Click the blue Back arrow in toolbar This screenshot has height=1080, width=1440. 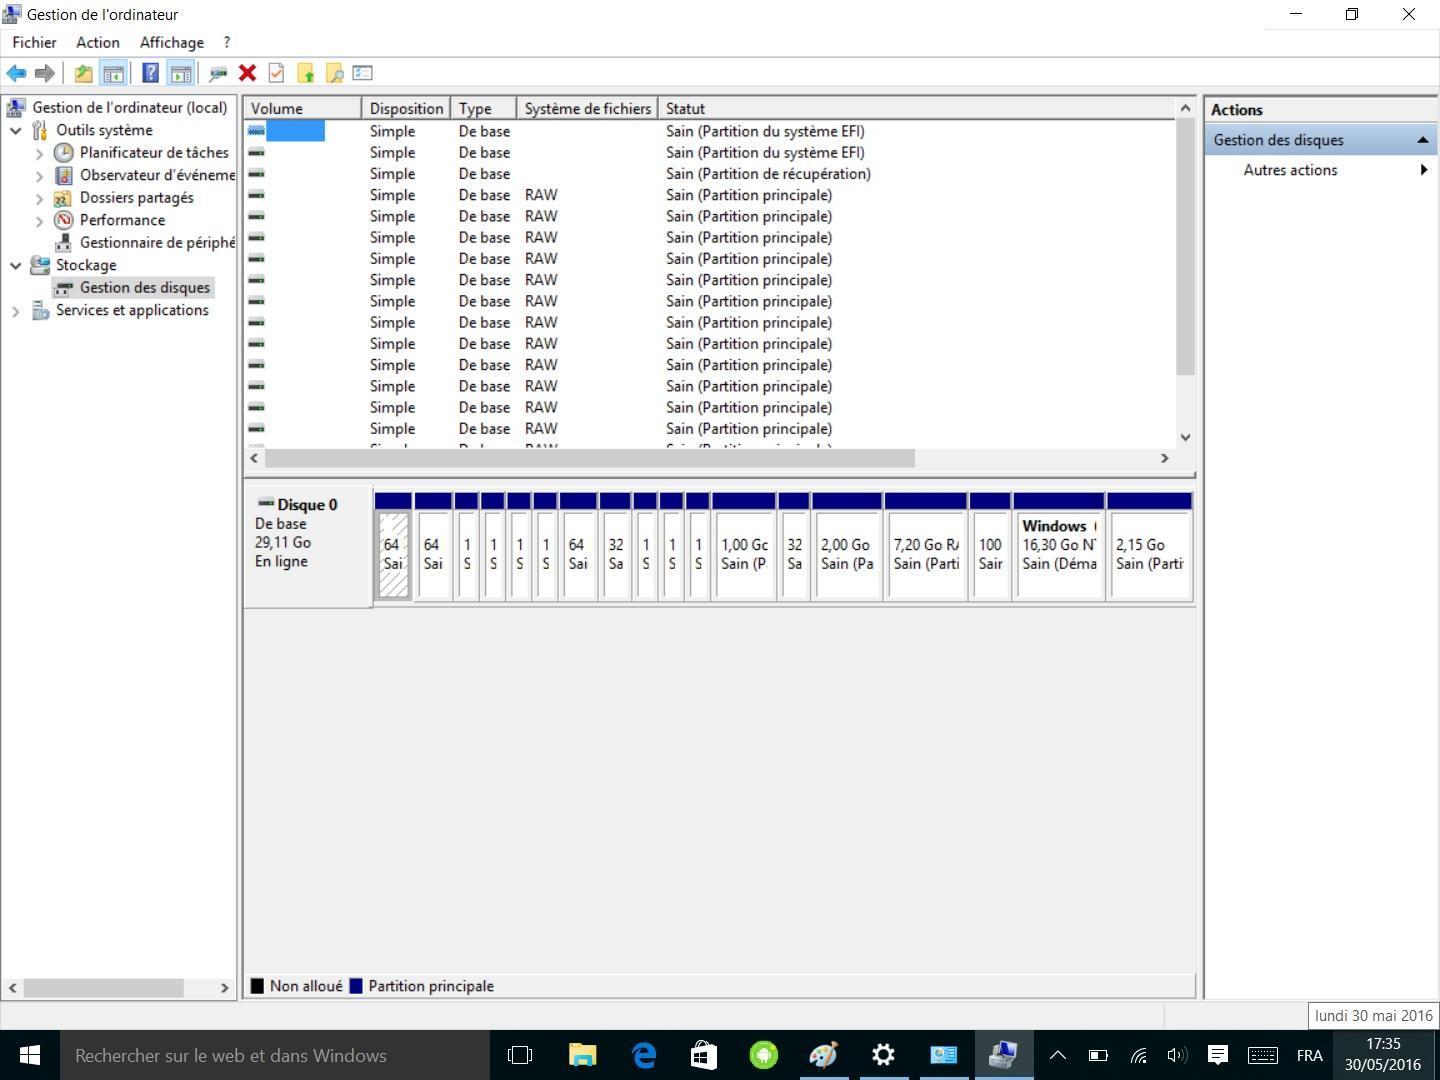coord(16,73)
